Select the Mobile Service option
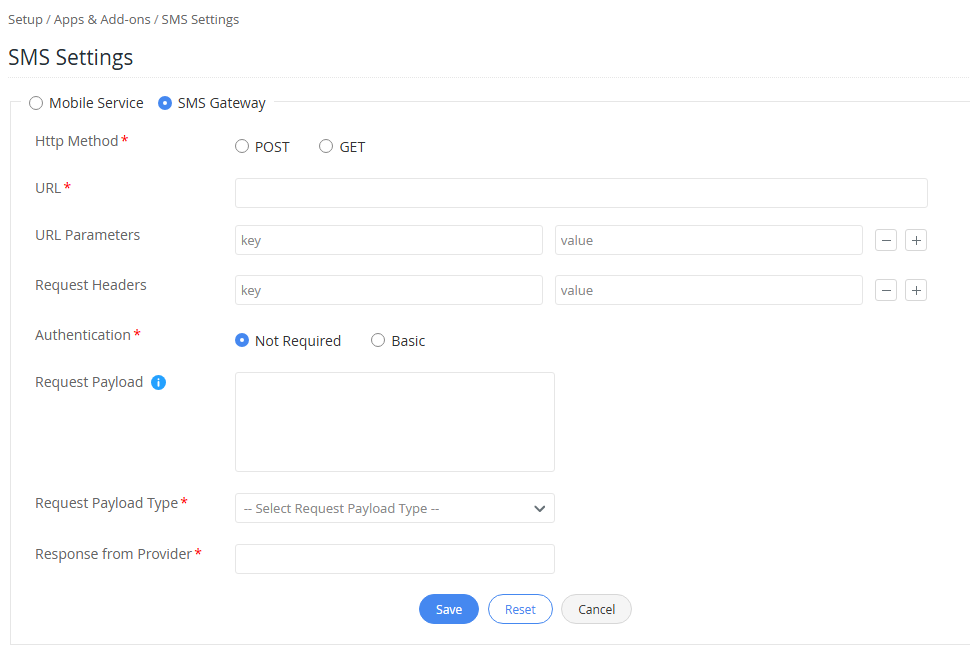 coord(36,103)
